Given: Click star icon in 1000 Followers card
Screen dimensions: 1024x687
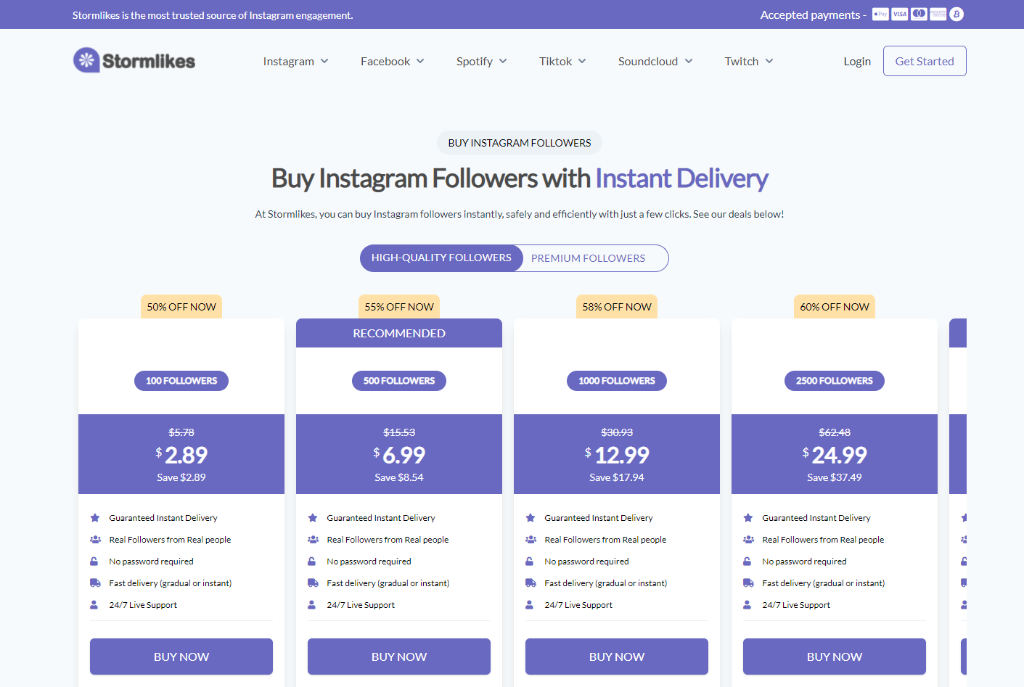Looking at the screenshot, I should 530,518.
